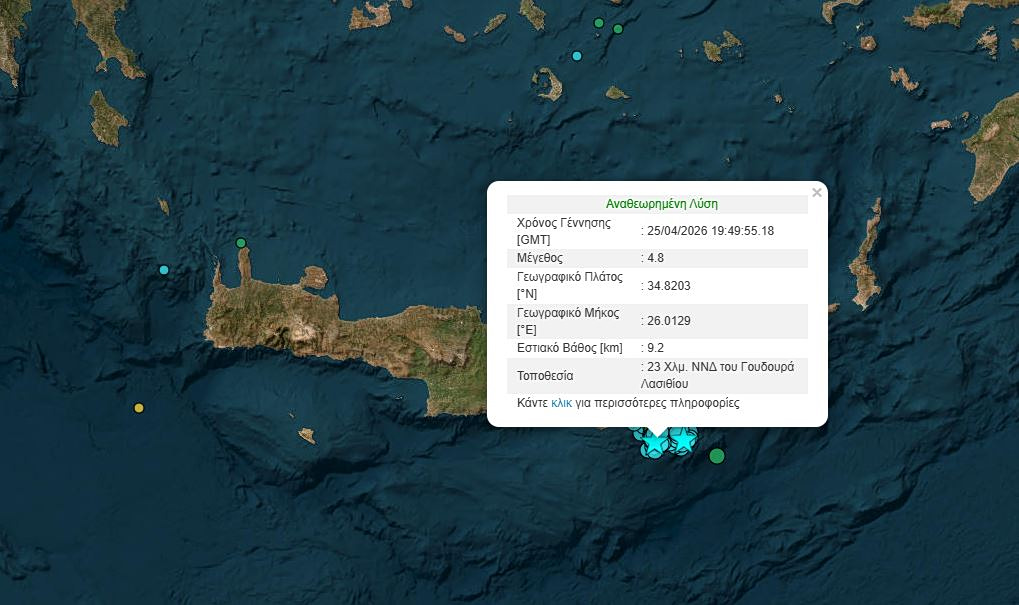Click the origin time 25/04/2026 19:49:55.18

pos(710,231)
